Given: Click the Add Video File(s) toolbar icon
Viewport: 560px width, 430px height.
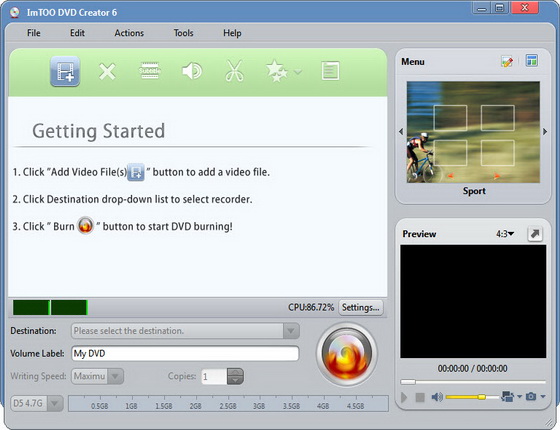Looking at the screenshot, I should tap(65, 71).
